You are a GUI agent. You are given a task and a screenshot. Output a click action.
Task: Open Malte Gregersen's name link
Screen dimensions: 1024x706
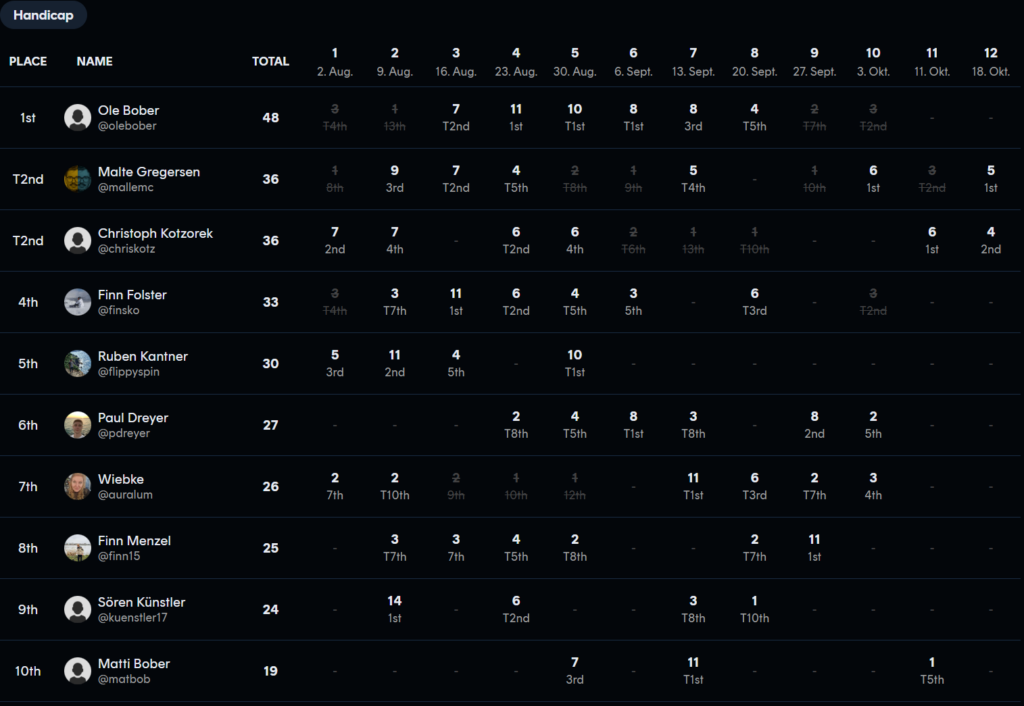[x=148, y=172]
